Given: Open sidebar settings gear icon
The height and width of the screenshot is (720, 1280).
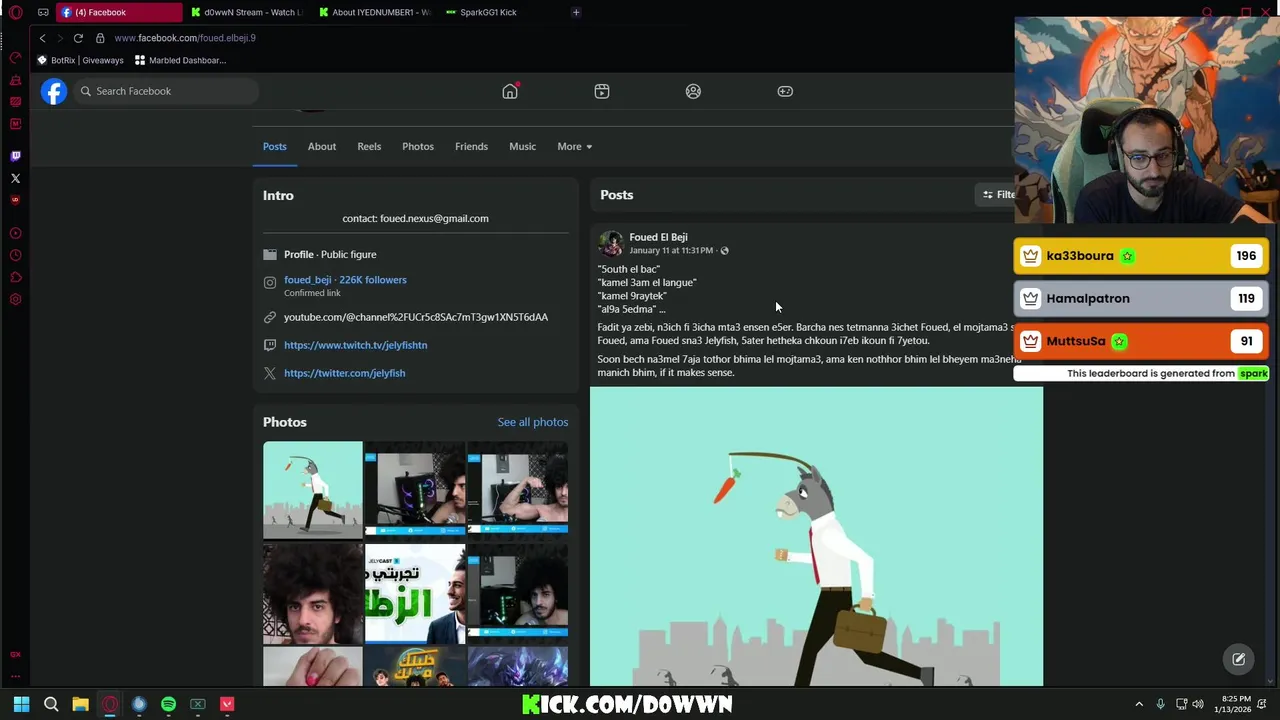Looking at the screenshot, I should coord(15,299).
